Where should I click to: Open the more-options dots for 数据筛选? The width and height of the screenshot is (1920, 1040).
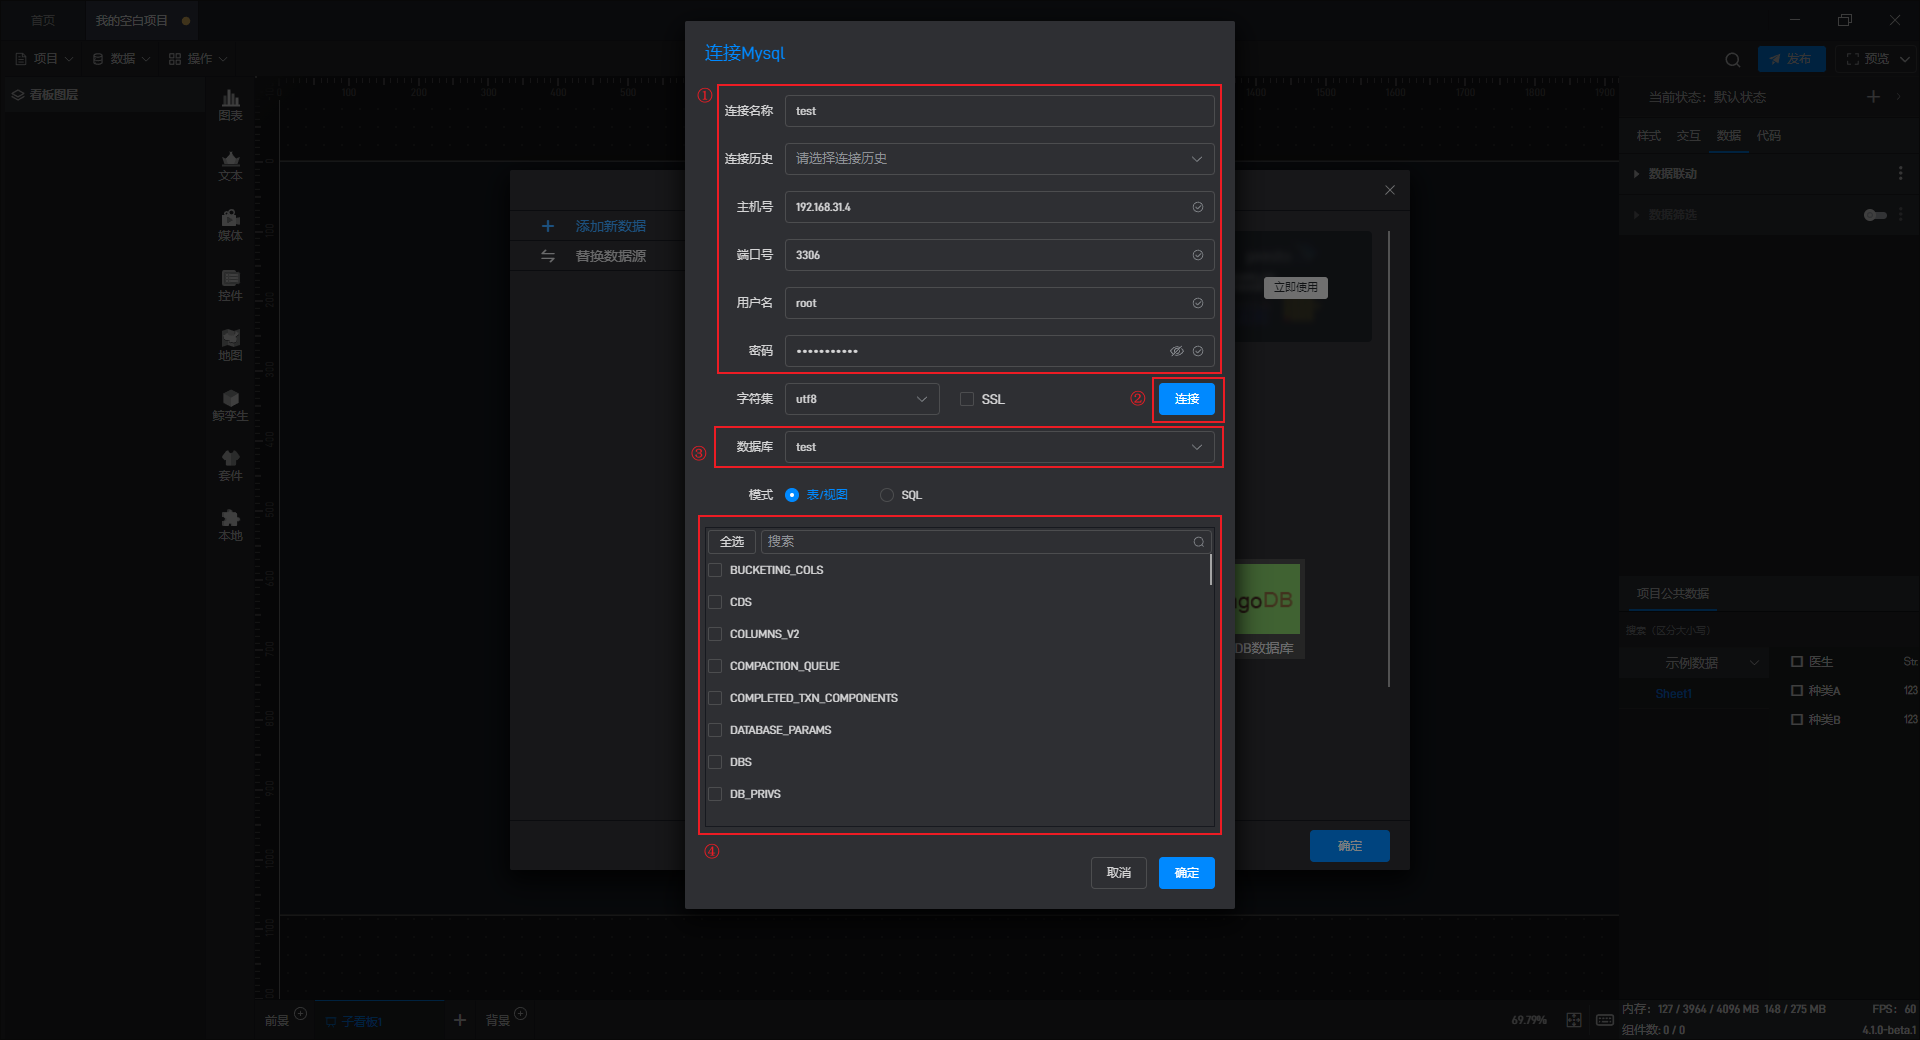[1900, 215]
